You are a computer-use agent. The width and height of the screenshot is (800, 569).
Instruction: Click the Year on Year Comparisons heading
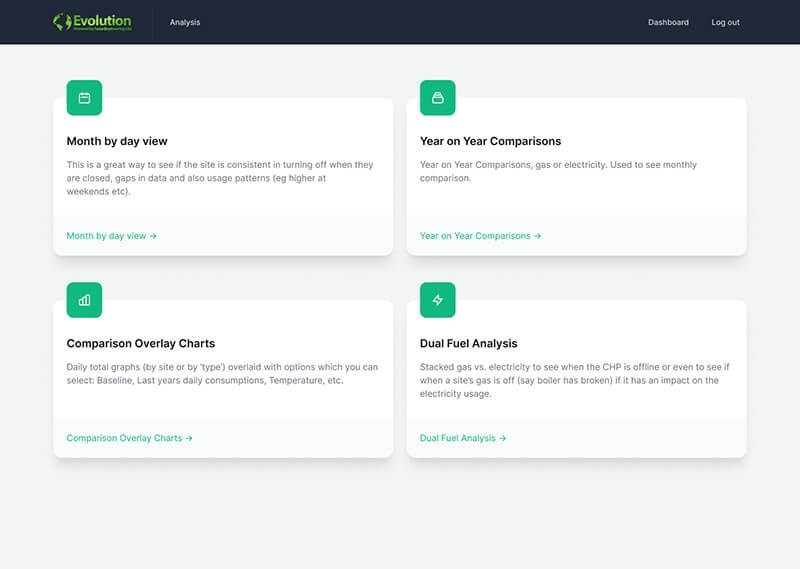coord(490,141)
